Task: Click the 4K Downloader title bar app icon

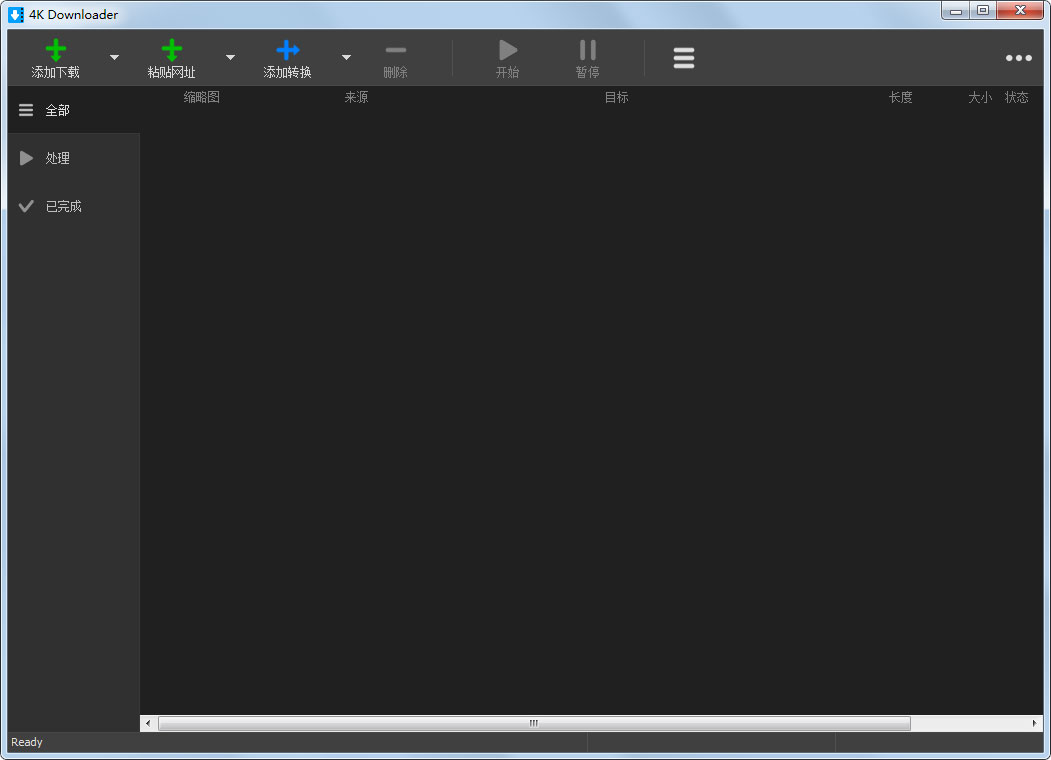Action: coord(16,14)
